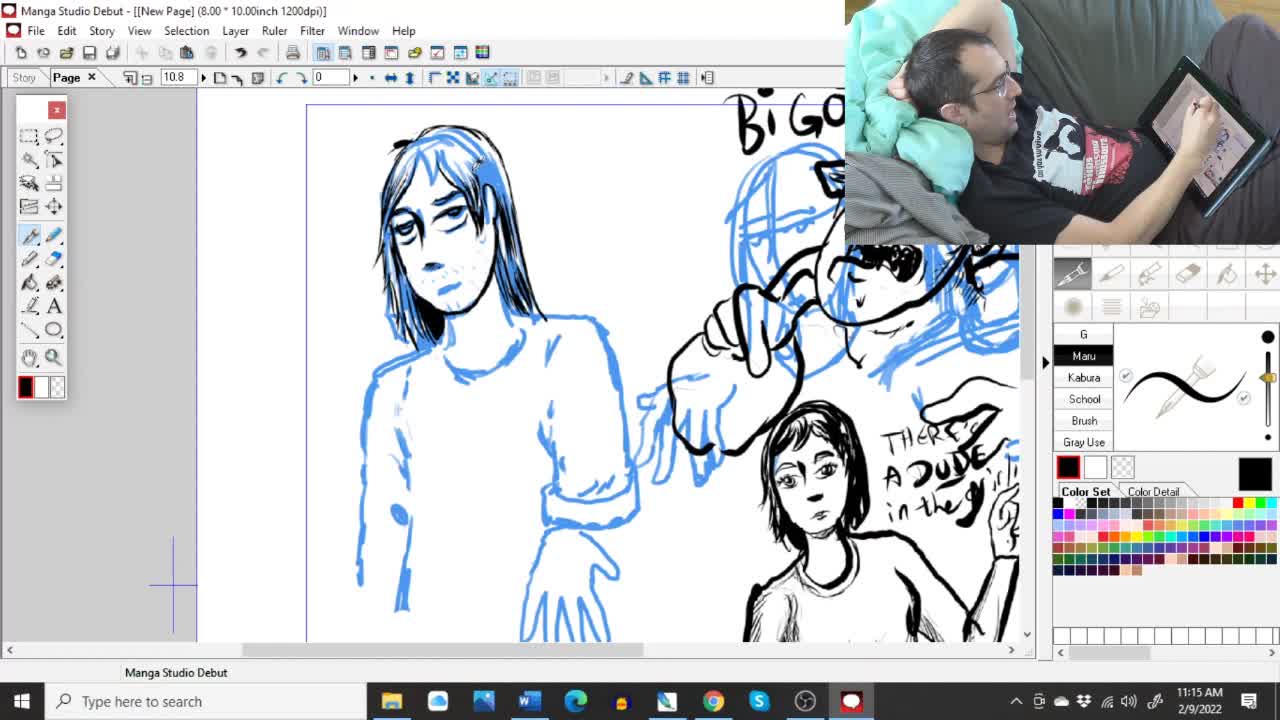Open rotation angle dropdown arrow
The width and height of the screenshot is (1280, 720).
click(355, 78)
